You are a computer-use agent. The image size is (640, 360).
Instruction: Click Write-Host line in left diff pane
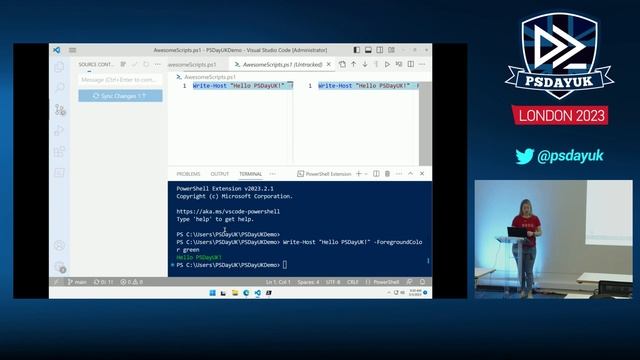[243, 86]
